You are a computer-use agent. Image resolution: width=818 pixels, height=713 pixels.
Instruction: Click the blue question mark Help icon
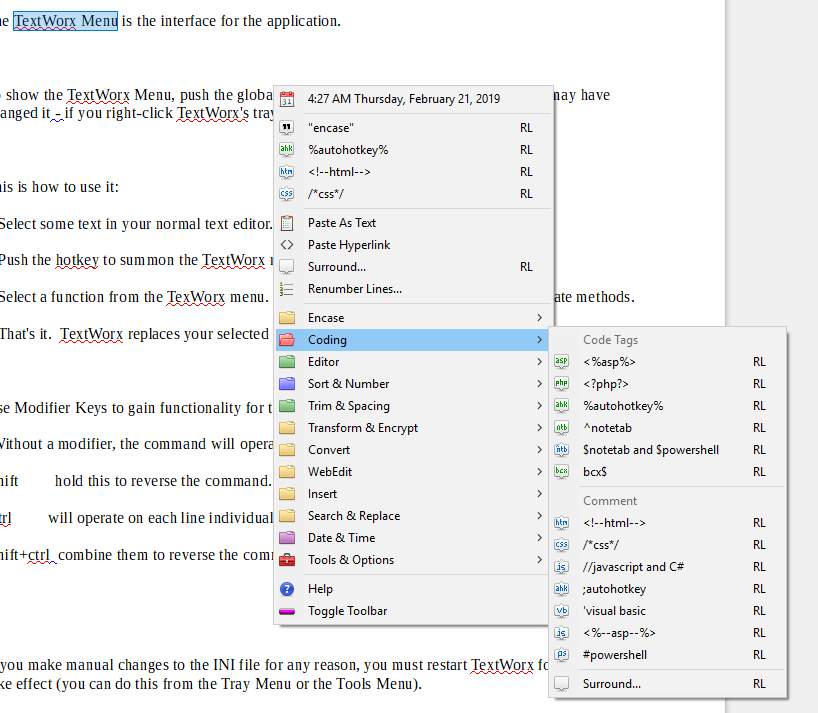[287, 589]
